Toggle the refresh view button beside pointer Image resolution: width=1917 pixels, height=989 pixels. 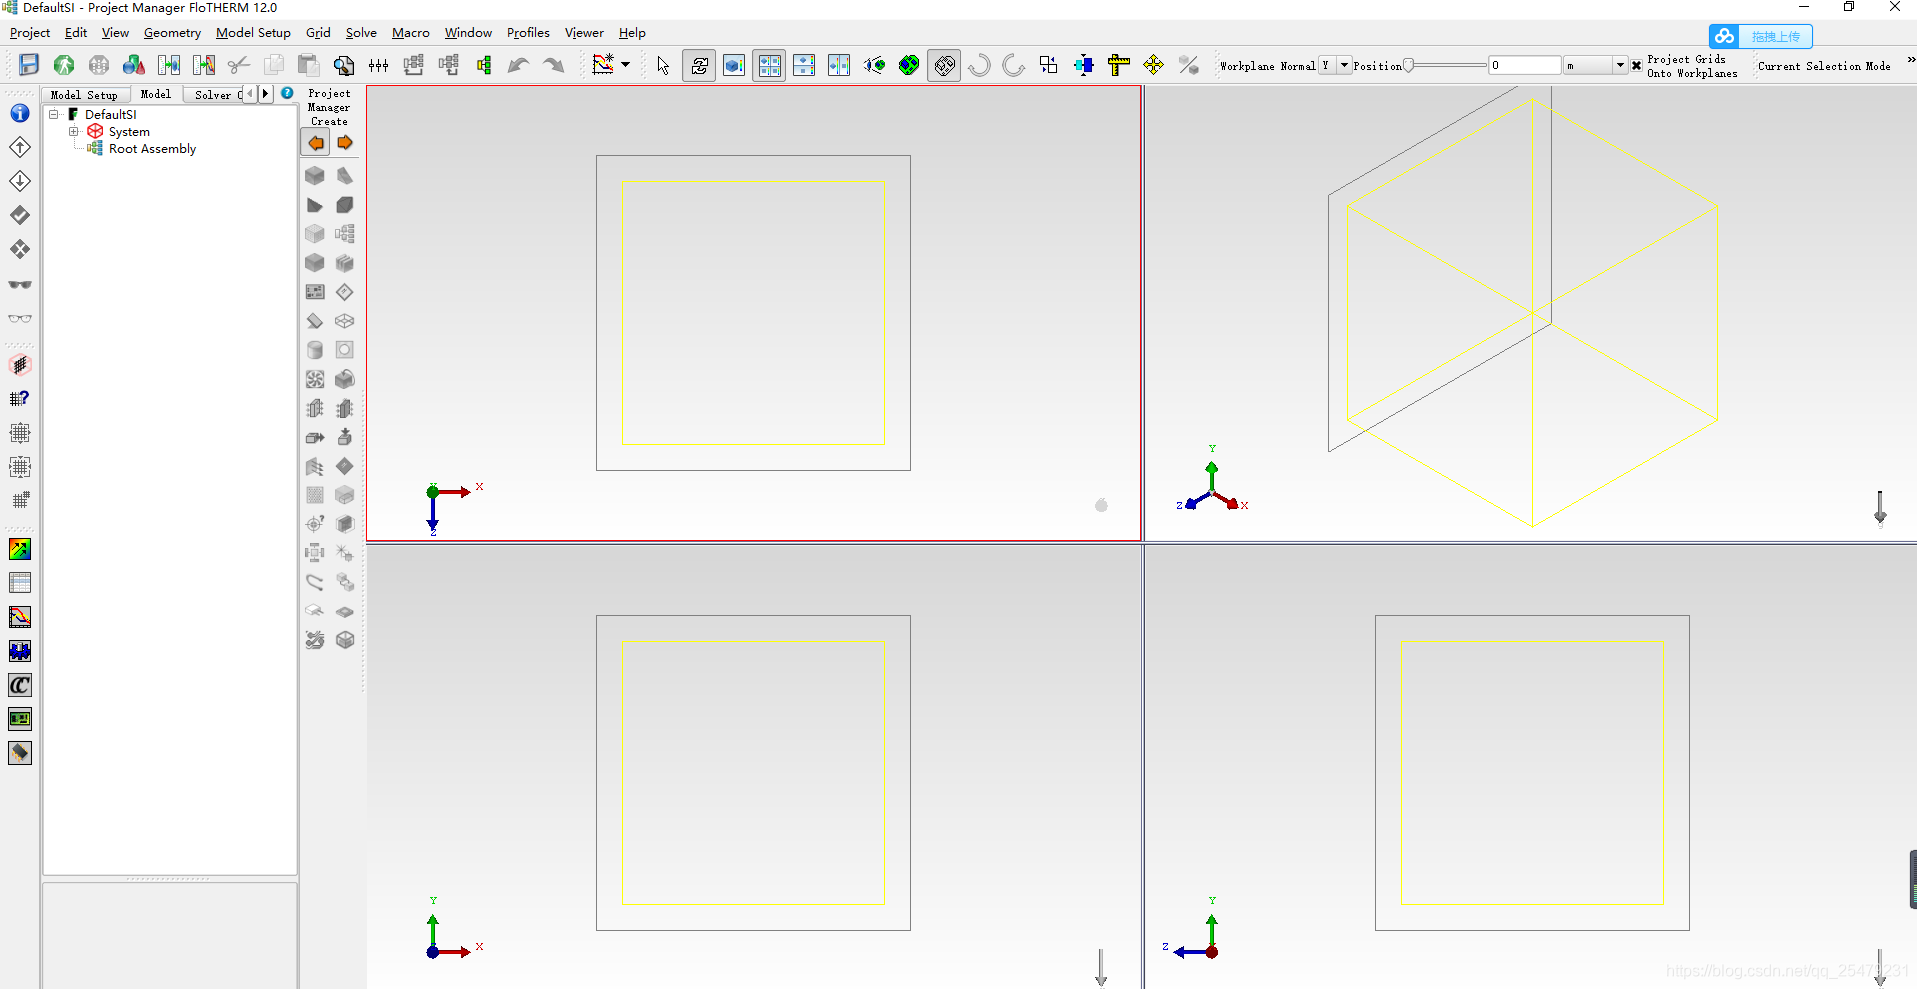(x=699, y=66)
